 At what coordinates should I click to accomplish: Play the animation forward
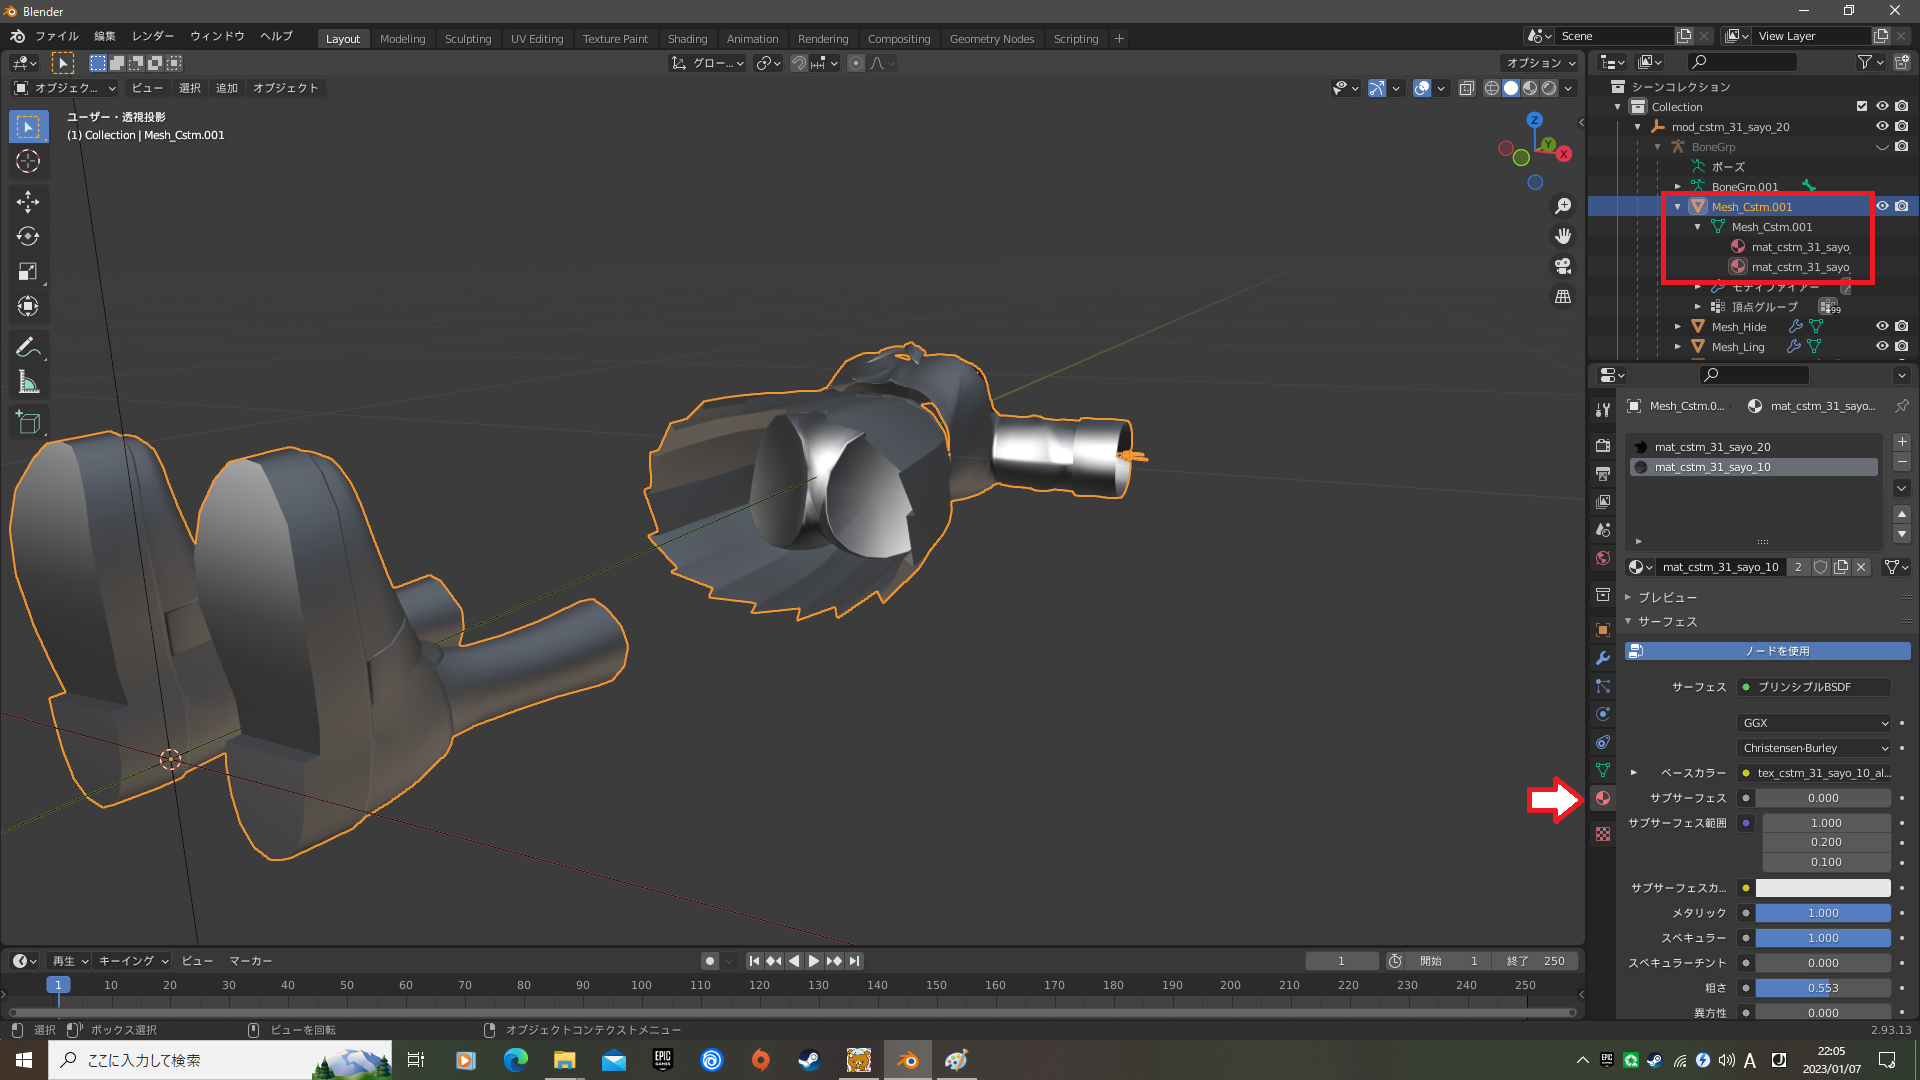pyautogui.click(x=814, y=961)
